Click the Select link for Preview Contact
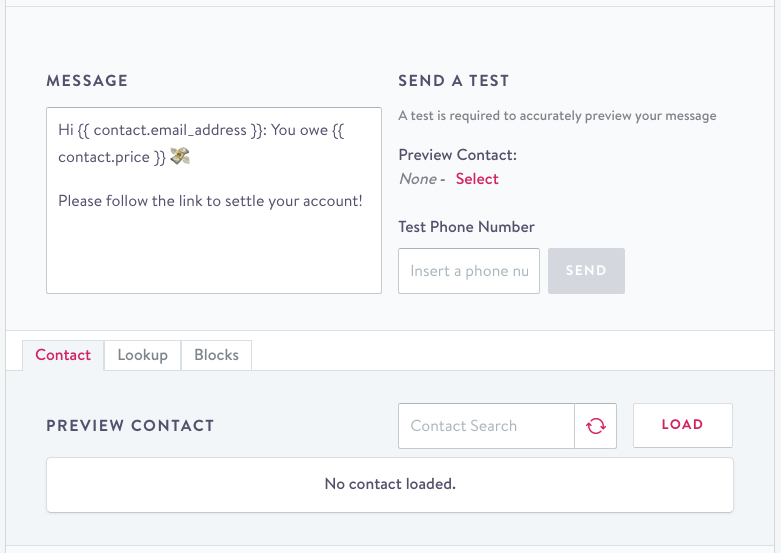Screen dimensions: 781x553 click(477, 179)
